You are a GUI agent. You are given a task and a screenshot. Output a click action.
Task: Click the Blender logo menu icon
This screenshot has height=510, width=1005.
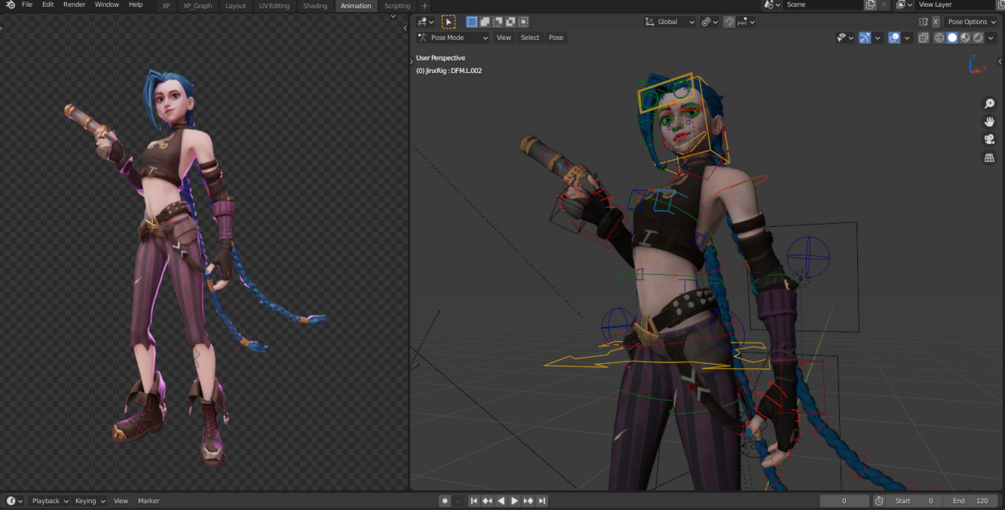pos(10,4)
